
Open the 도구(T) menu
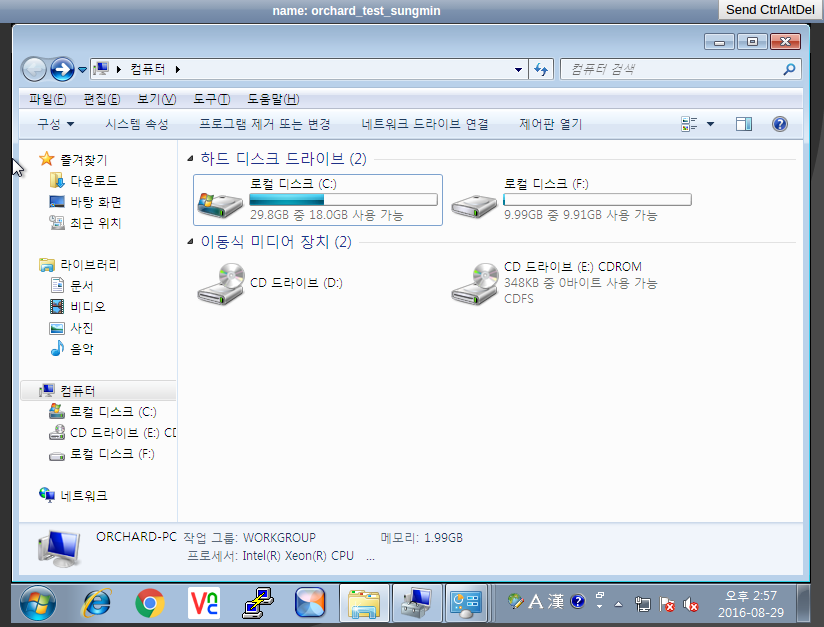[212, 99]
